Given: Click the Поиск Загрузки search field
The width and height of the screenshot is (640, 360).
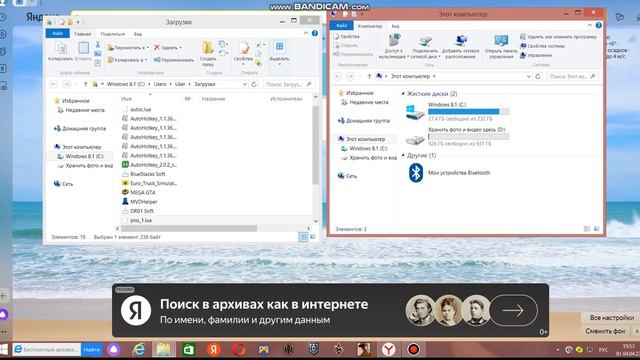Looking at the screenshot, I should (288, 84).
